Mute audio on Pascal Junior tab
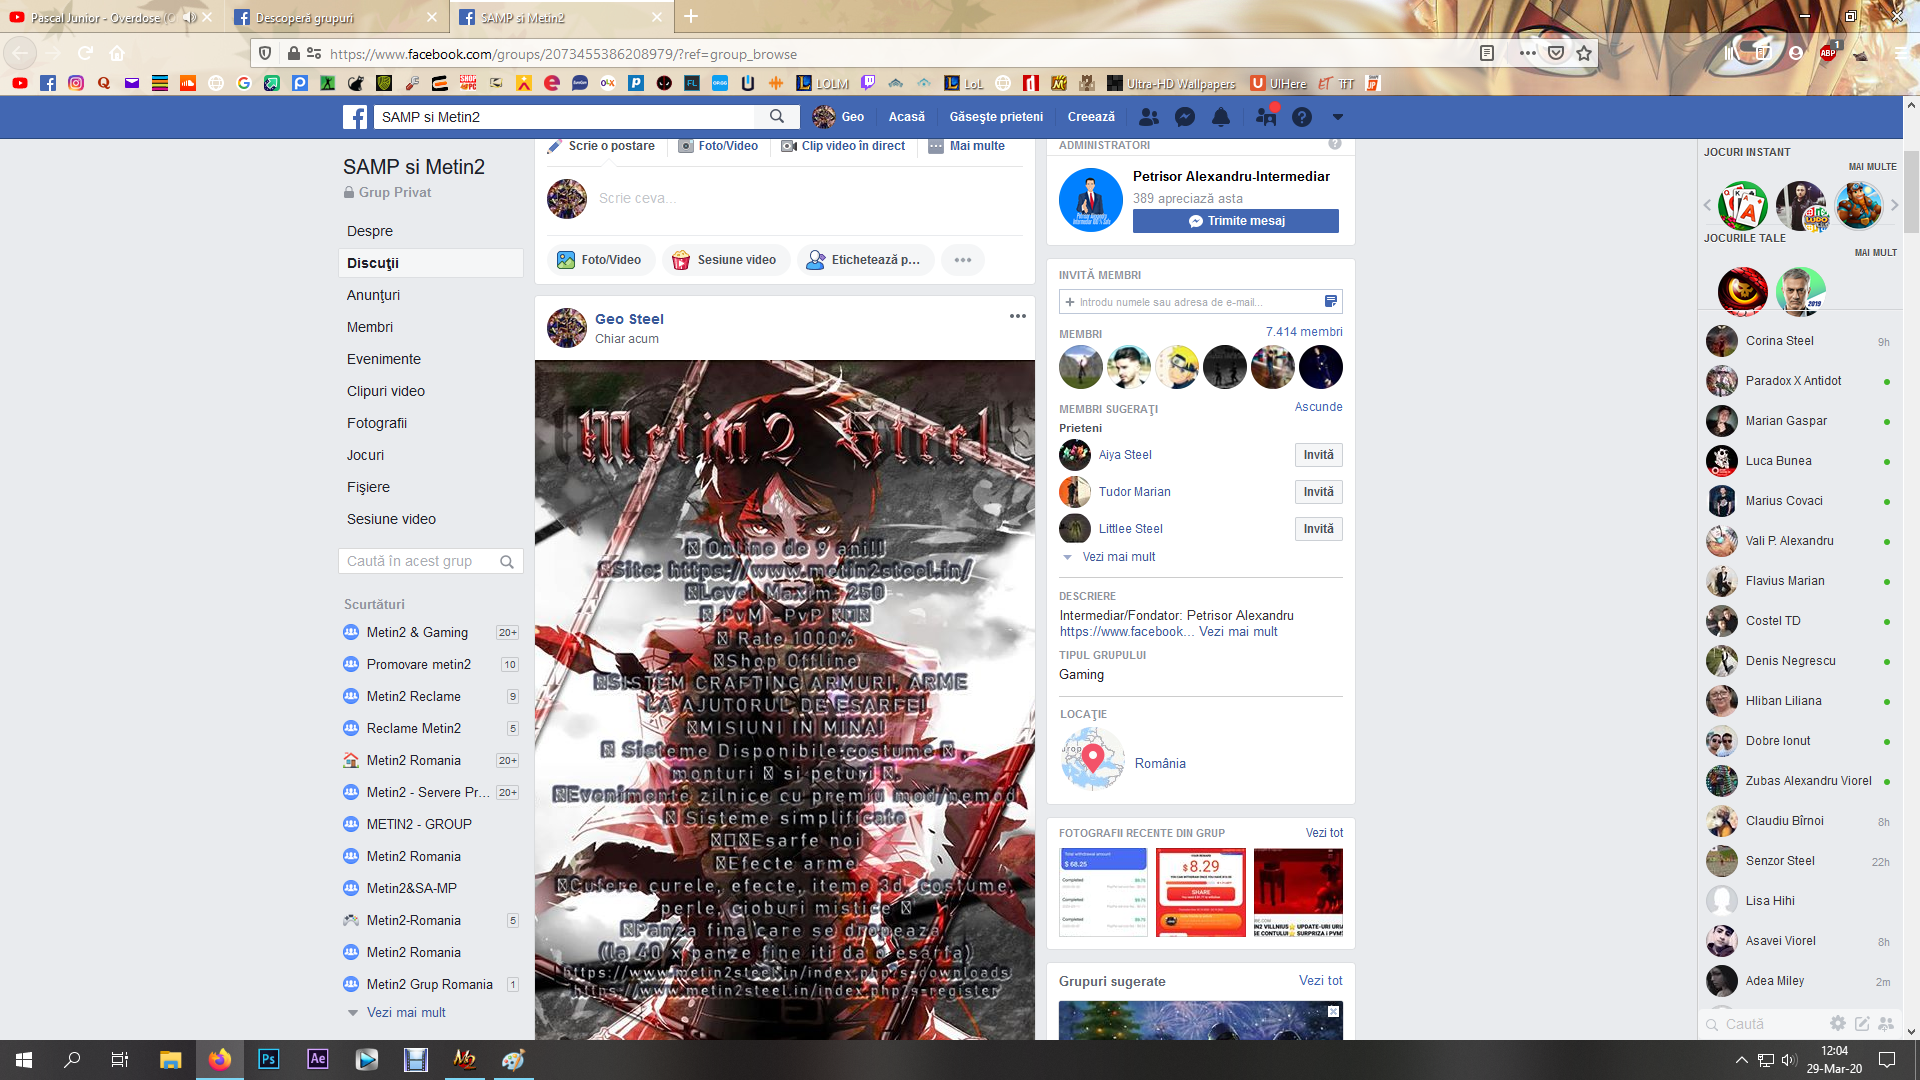Image resolution: width=1920 pixels, height=1080 pixels. point(189,17)
